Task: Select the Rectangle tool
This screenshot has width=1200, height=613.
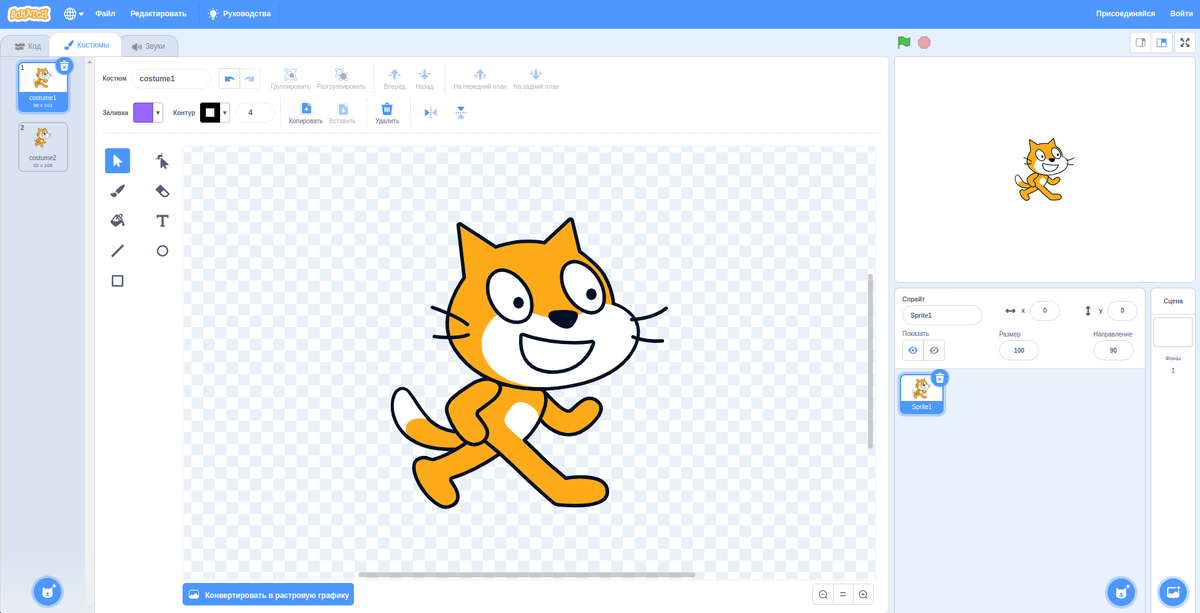Action: [x=117, y=281]
